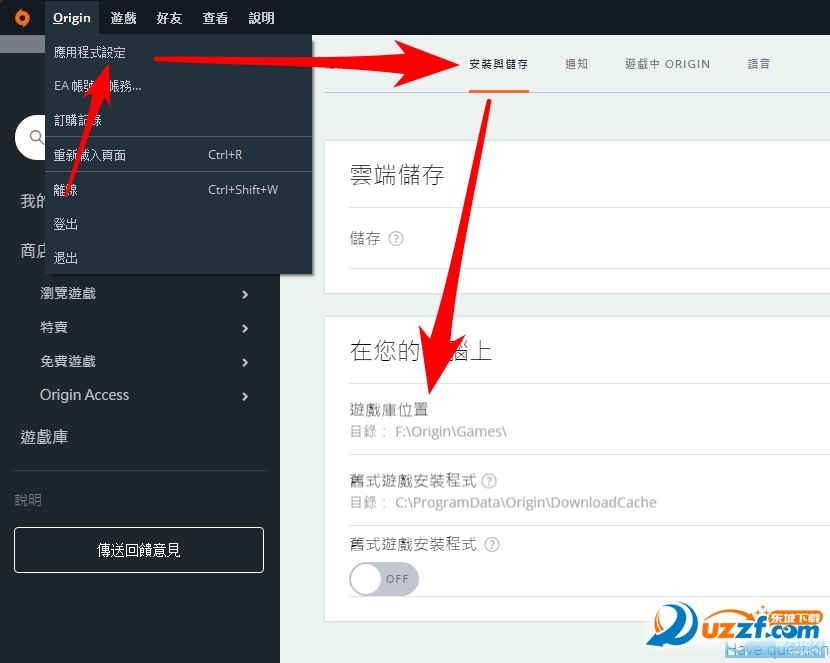Screen dimensions: 830x663
Task: Open help icon beside 舊式遊戲安裝程式 directory
Action: coord(489,481)
